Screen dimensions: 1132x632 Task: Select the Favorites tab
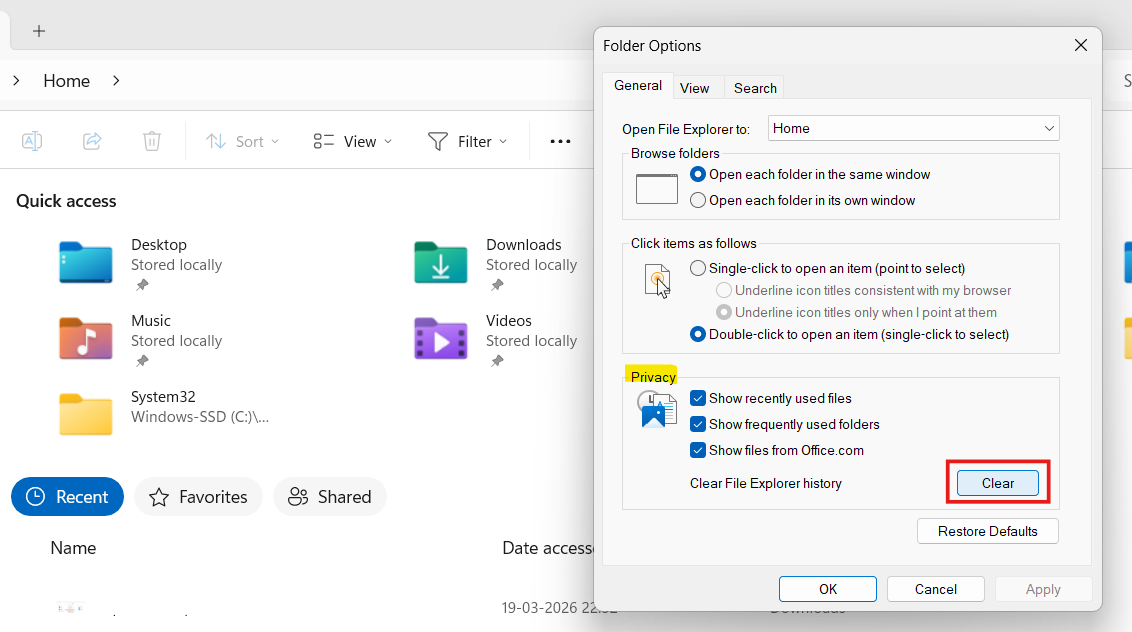coord(198,496)
